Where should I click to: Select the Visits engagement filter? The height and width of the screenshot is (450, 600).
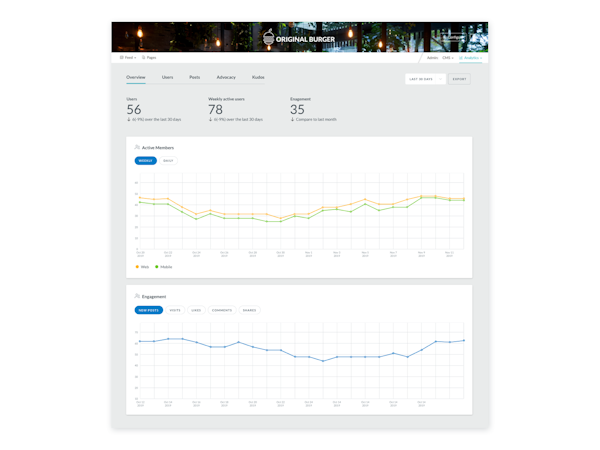(x=175, y=310)
